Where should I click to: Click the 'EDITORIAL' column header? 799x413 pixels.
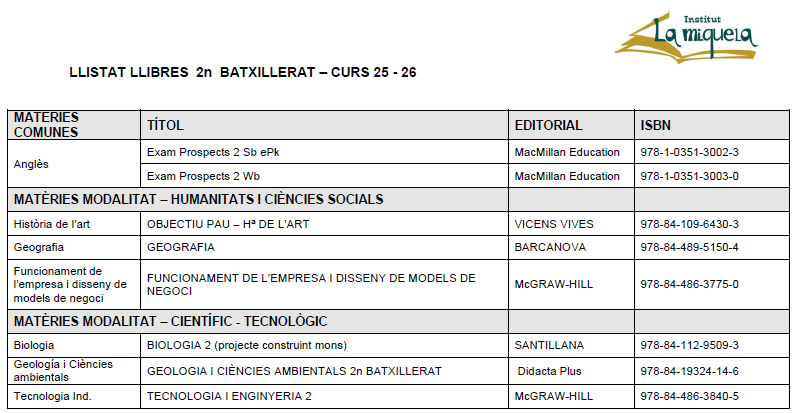tap(548, 125)
